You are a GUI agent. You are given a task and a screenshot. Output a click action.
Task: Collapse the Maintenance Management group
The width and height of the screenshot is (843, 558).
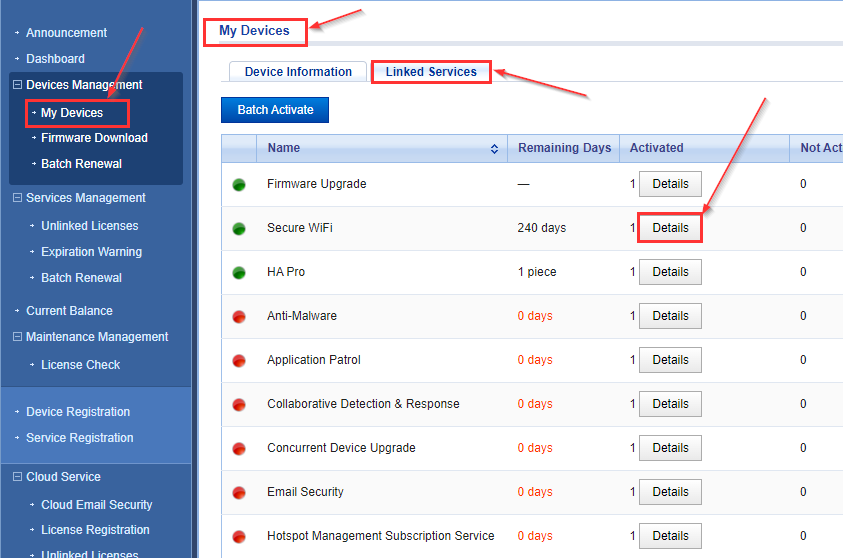click(x=17, y=337)
